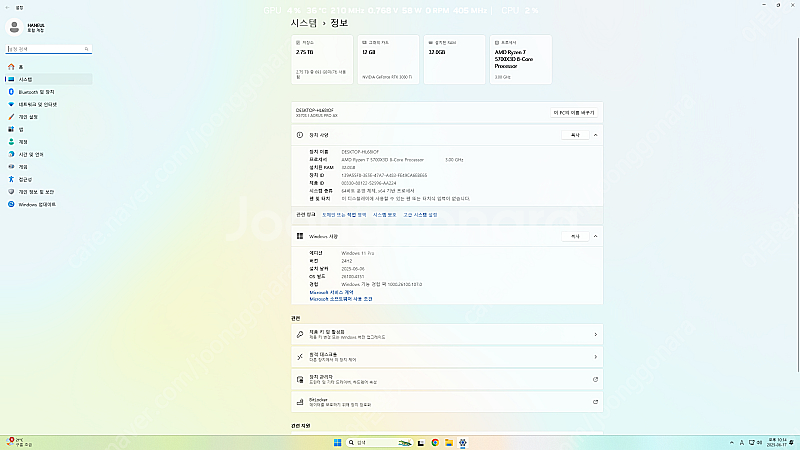Click the Device Manager icon
The height and width of the screenshot is (450, 800).
point(300,380)
